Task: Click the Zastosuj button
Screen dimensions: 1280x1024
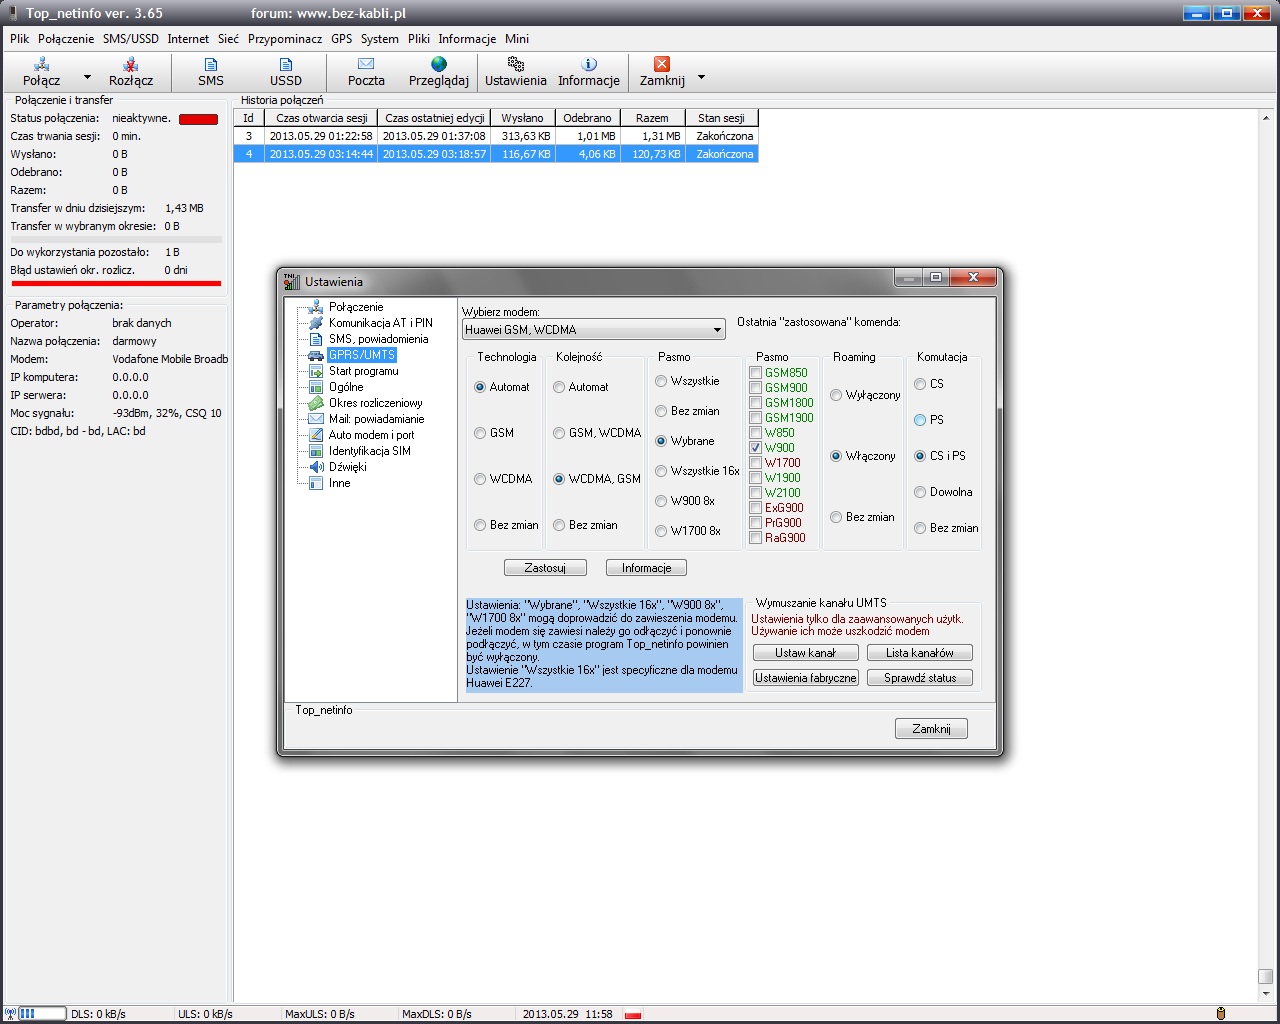Action: [x=545, y=568]
